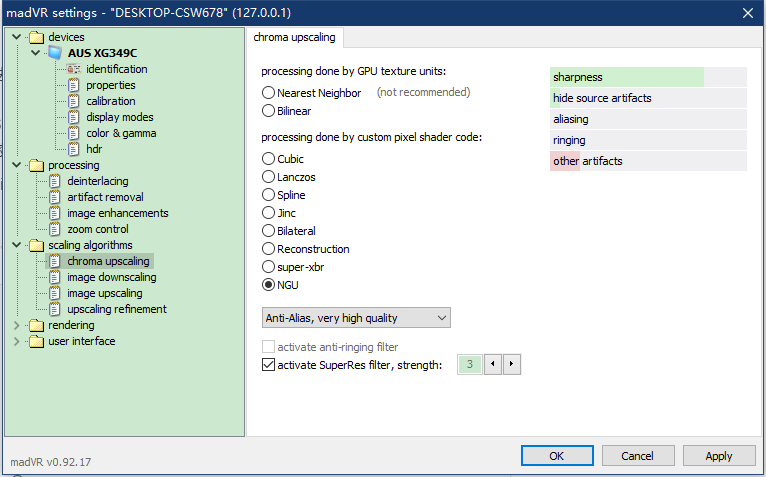Close the madVR settings window

[x=747, y=13]
